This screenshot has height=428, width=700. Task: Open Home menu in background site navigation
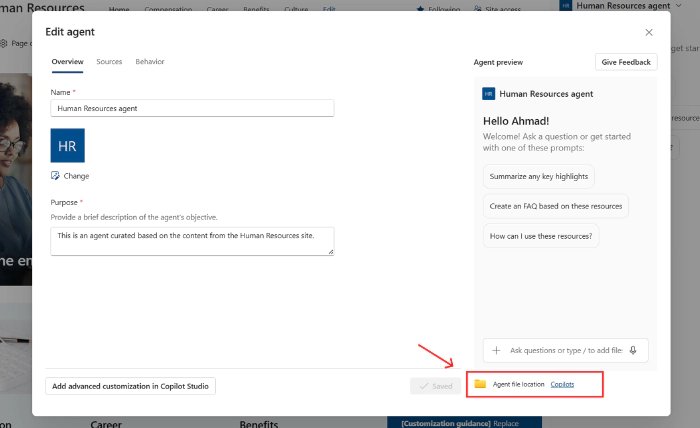tap(119, 9)
